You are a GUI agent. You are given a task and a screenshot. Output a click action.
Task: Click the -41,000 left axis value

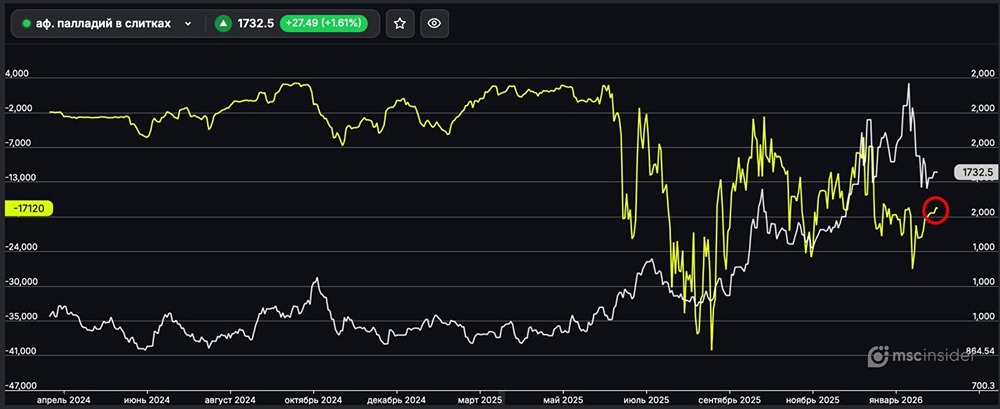click(20, 351)
